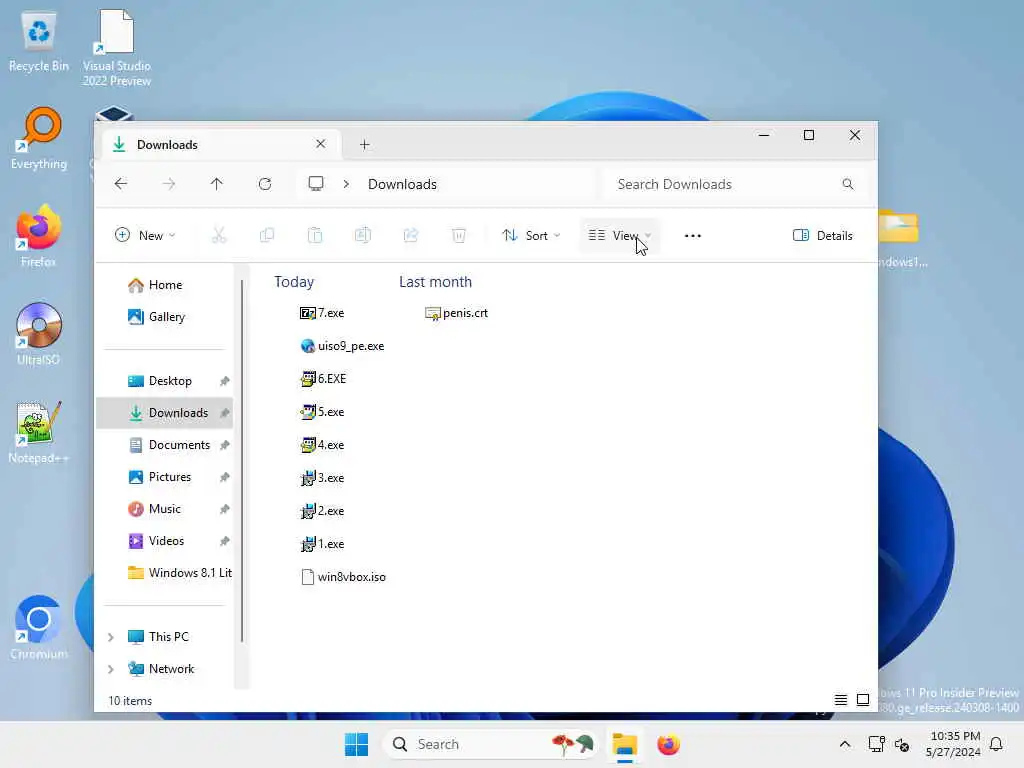Select Music in navigation pane

click(x=165, y=509)
